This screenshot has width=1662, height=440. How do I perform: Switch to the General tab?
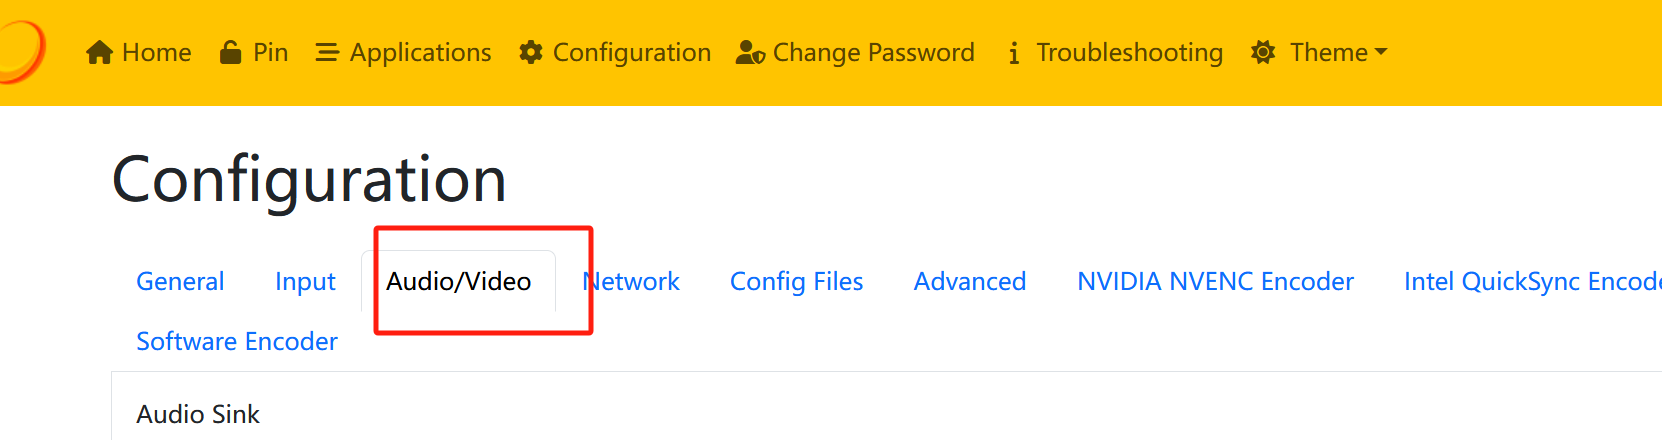click(180, 282)
